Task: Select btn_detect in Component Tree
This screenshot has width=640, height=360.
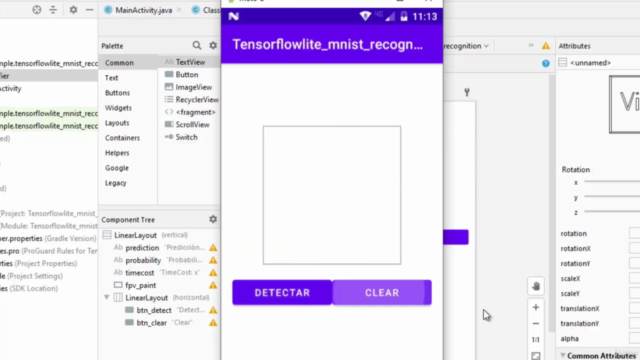Action: click(x=154, y=310)
